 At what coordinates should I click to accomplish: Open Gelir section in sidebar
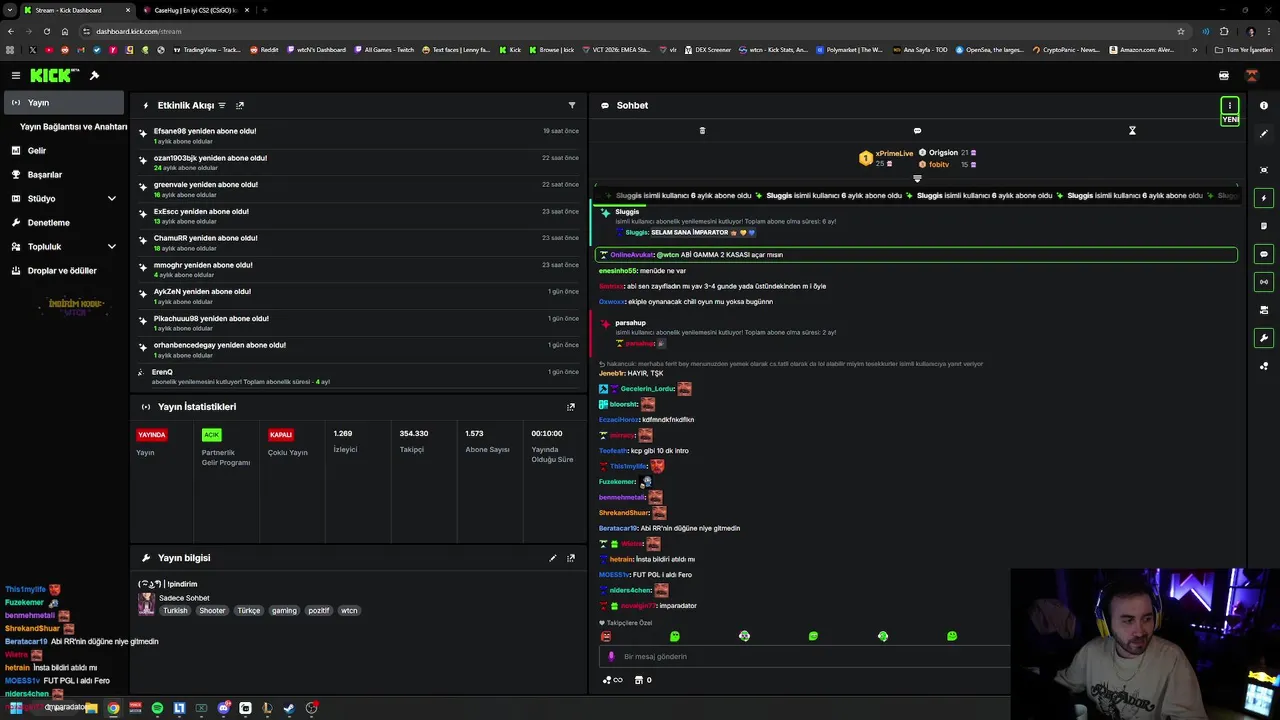pyautogui.click(x=64, y=150)
